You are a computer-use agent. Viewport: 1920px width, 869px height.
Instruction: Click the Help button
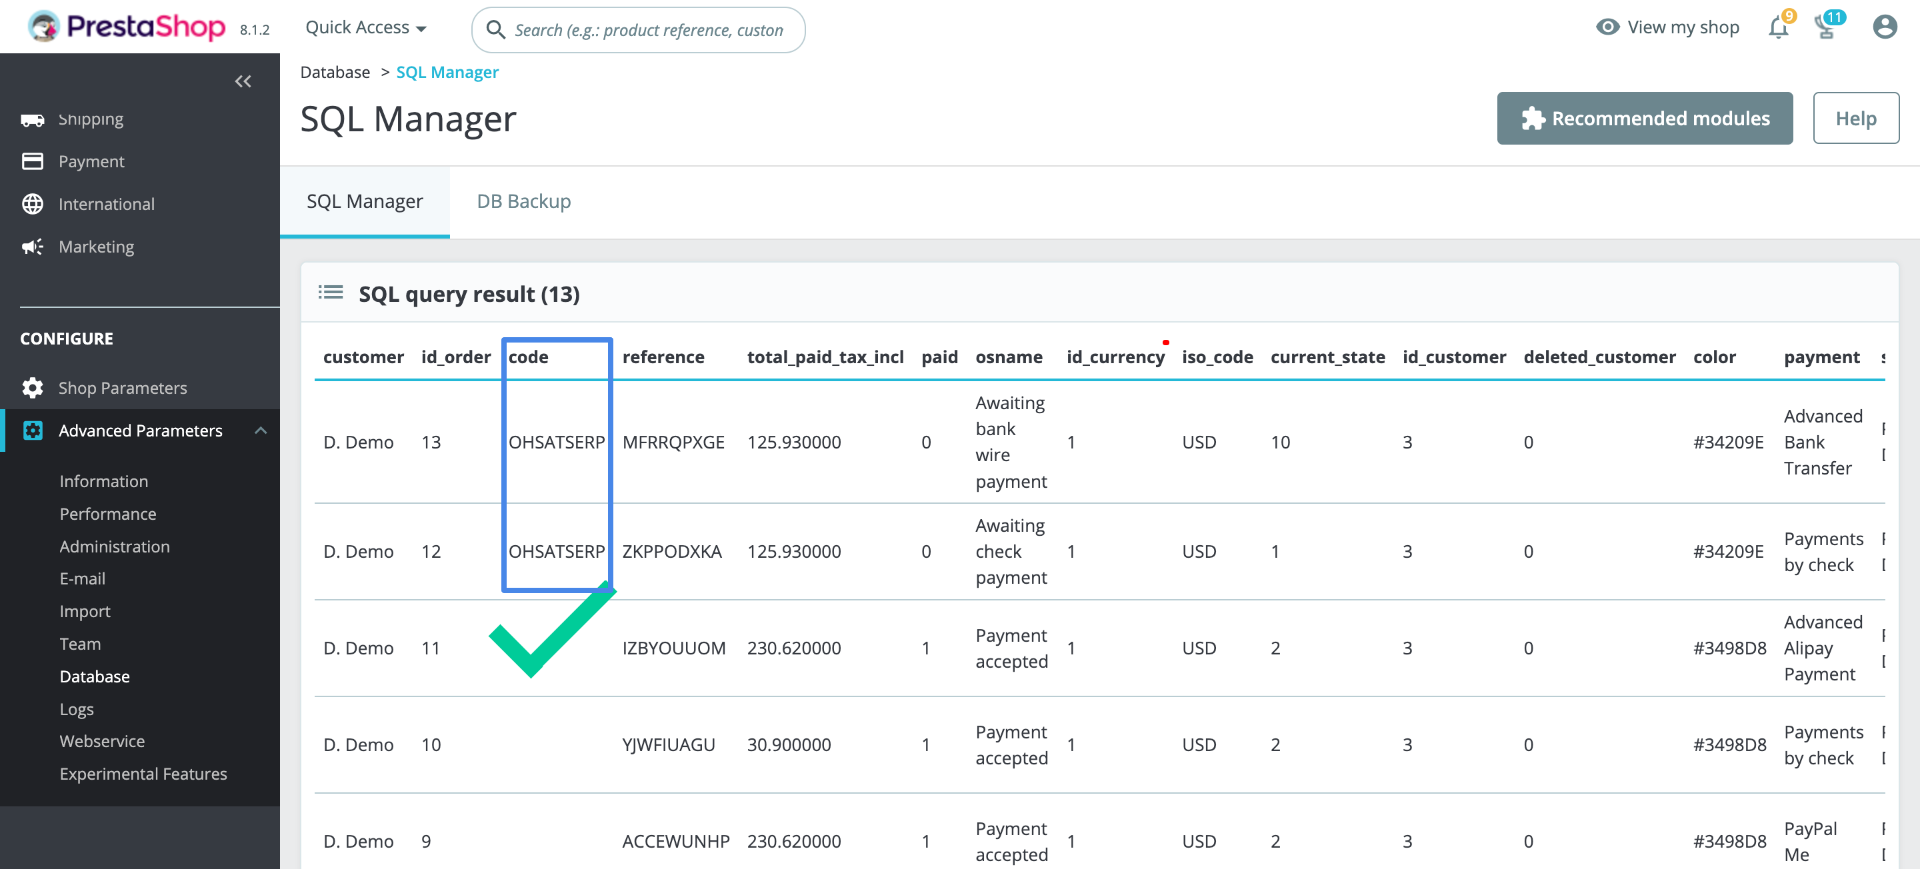pos(1856,118)
